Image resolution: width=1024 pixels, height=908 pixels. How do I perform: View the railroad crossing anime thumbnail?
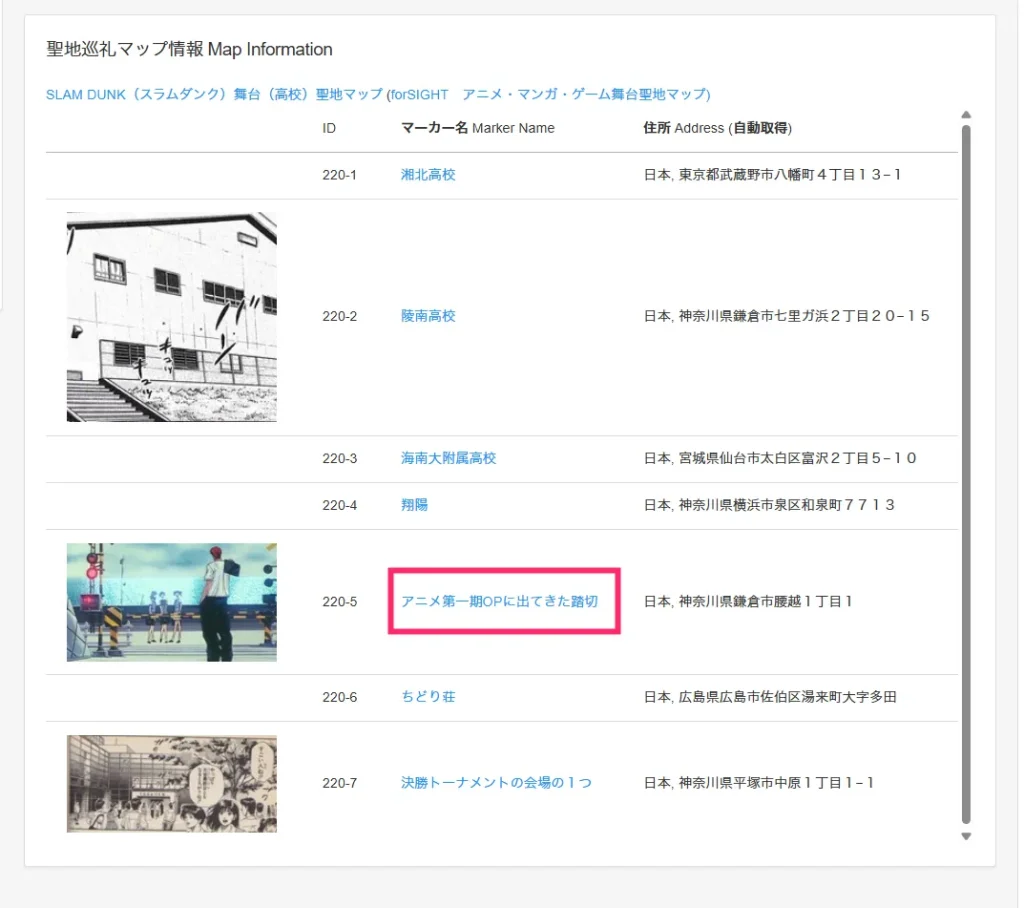(x=172, y=602)
